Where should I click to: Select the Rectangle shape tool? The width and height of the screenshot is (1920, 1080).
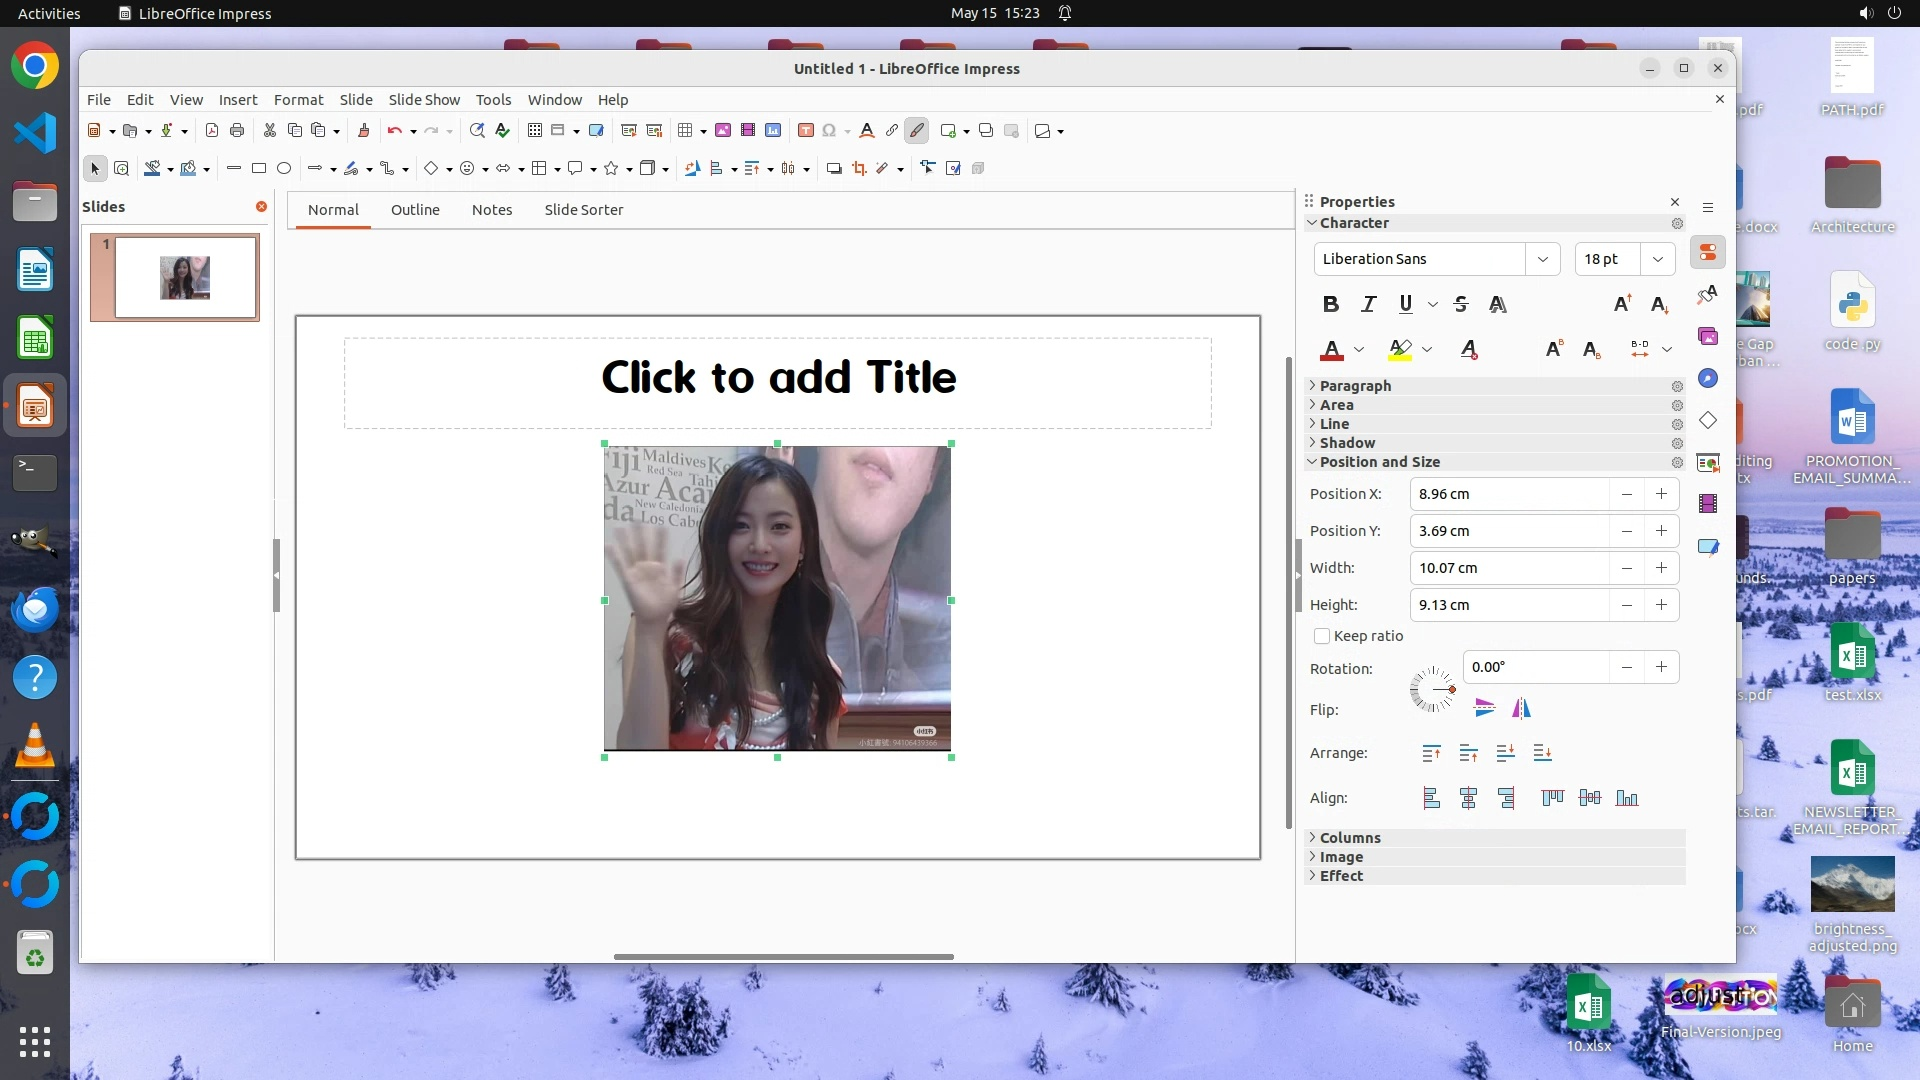[259, 168]
